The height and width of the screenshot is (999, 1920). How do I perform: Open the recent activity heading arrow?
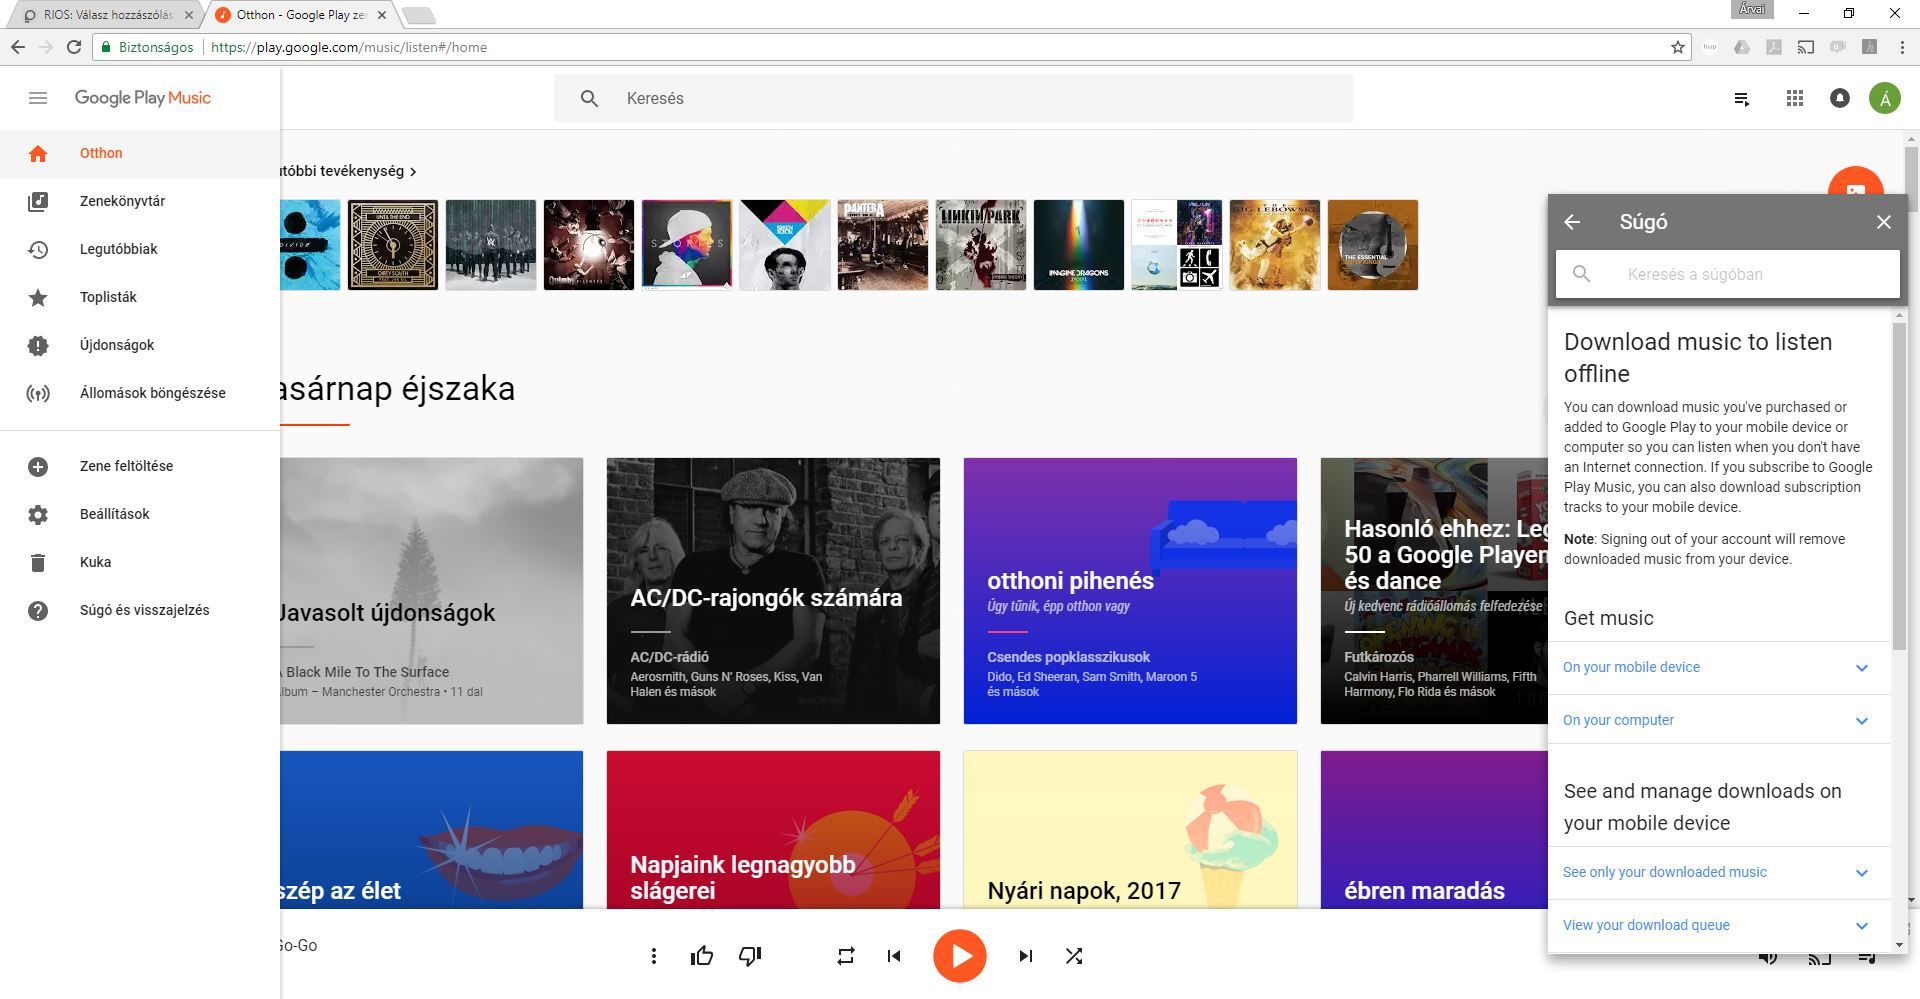point(413,171)
